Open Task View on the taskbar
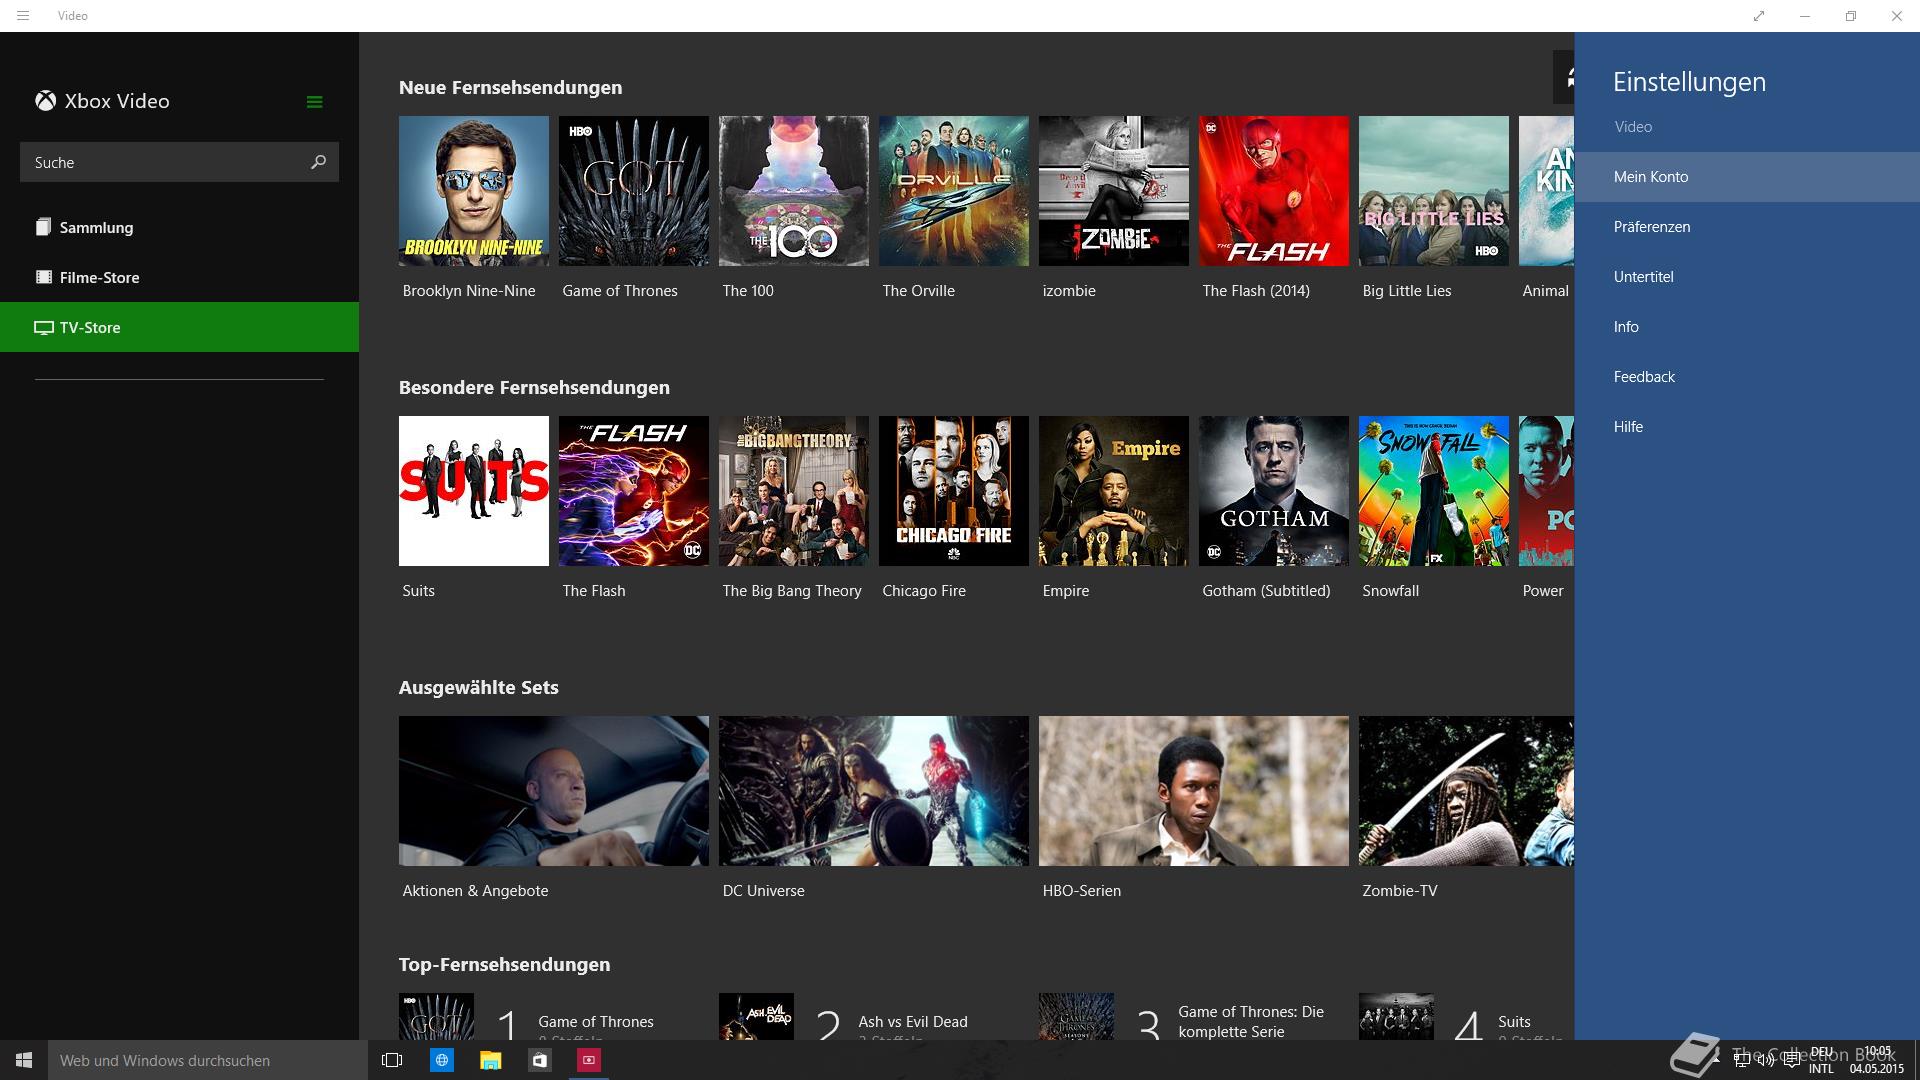This screenshot has width=1920, height=1080. [x=392, y=1060]
